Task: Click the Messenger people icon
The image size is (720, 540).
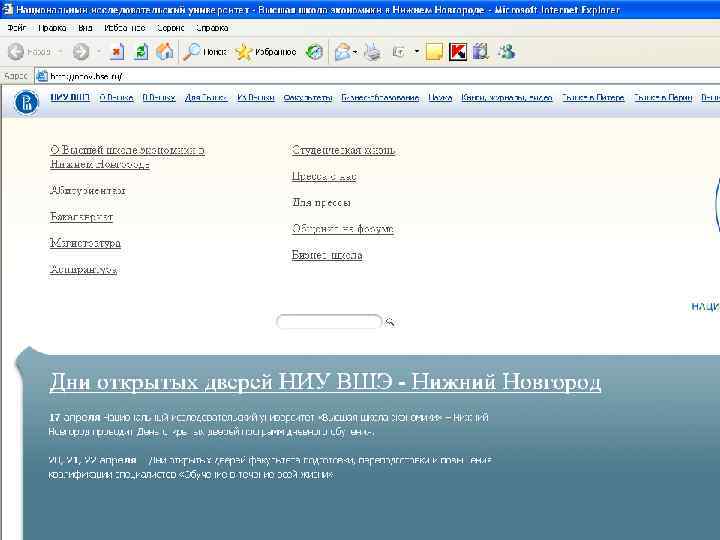Action: tap(507, 51)
